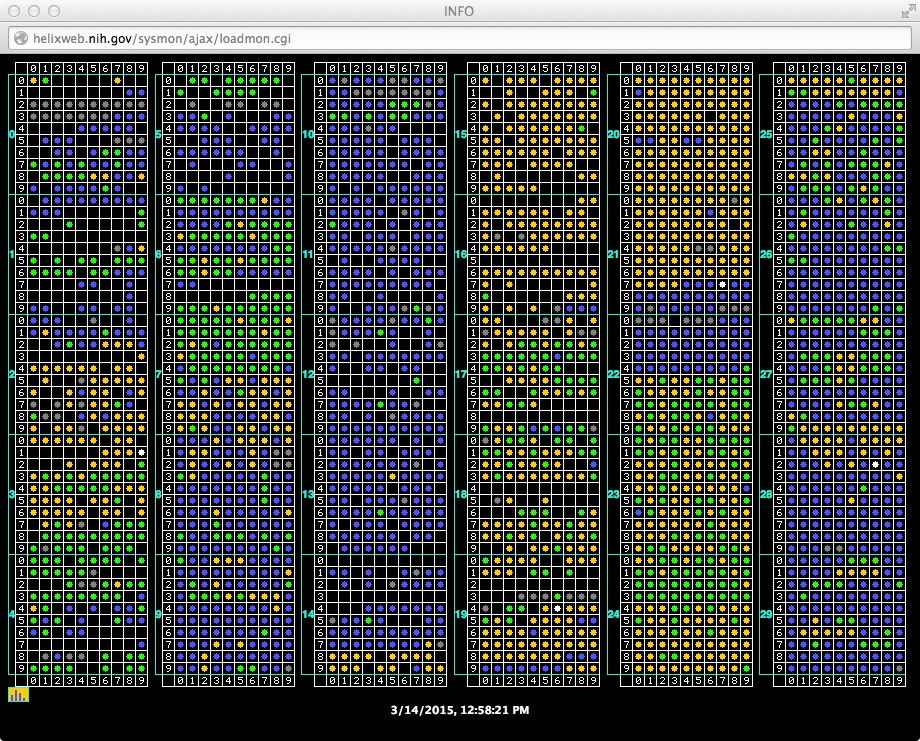The width and height of the screenshot is (920, 741).
Task: Click the white node in rack 19
Action: [557, 608]
